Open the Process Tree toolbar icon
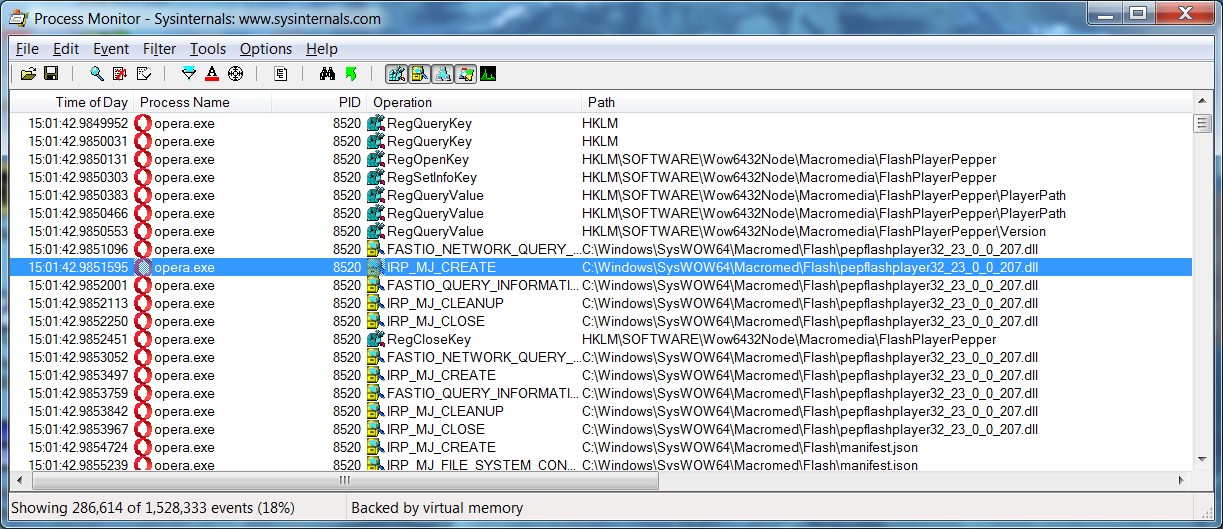Image resolution: width=1223 pixels, height=529 pixels. click(281, 74)
